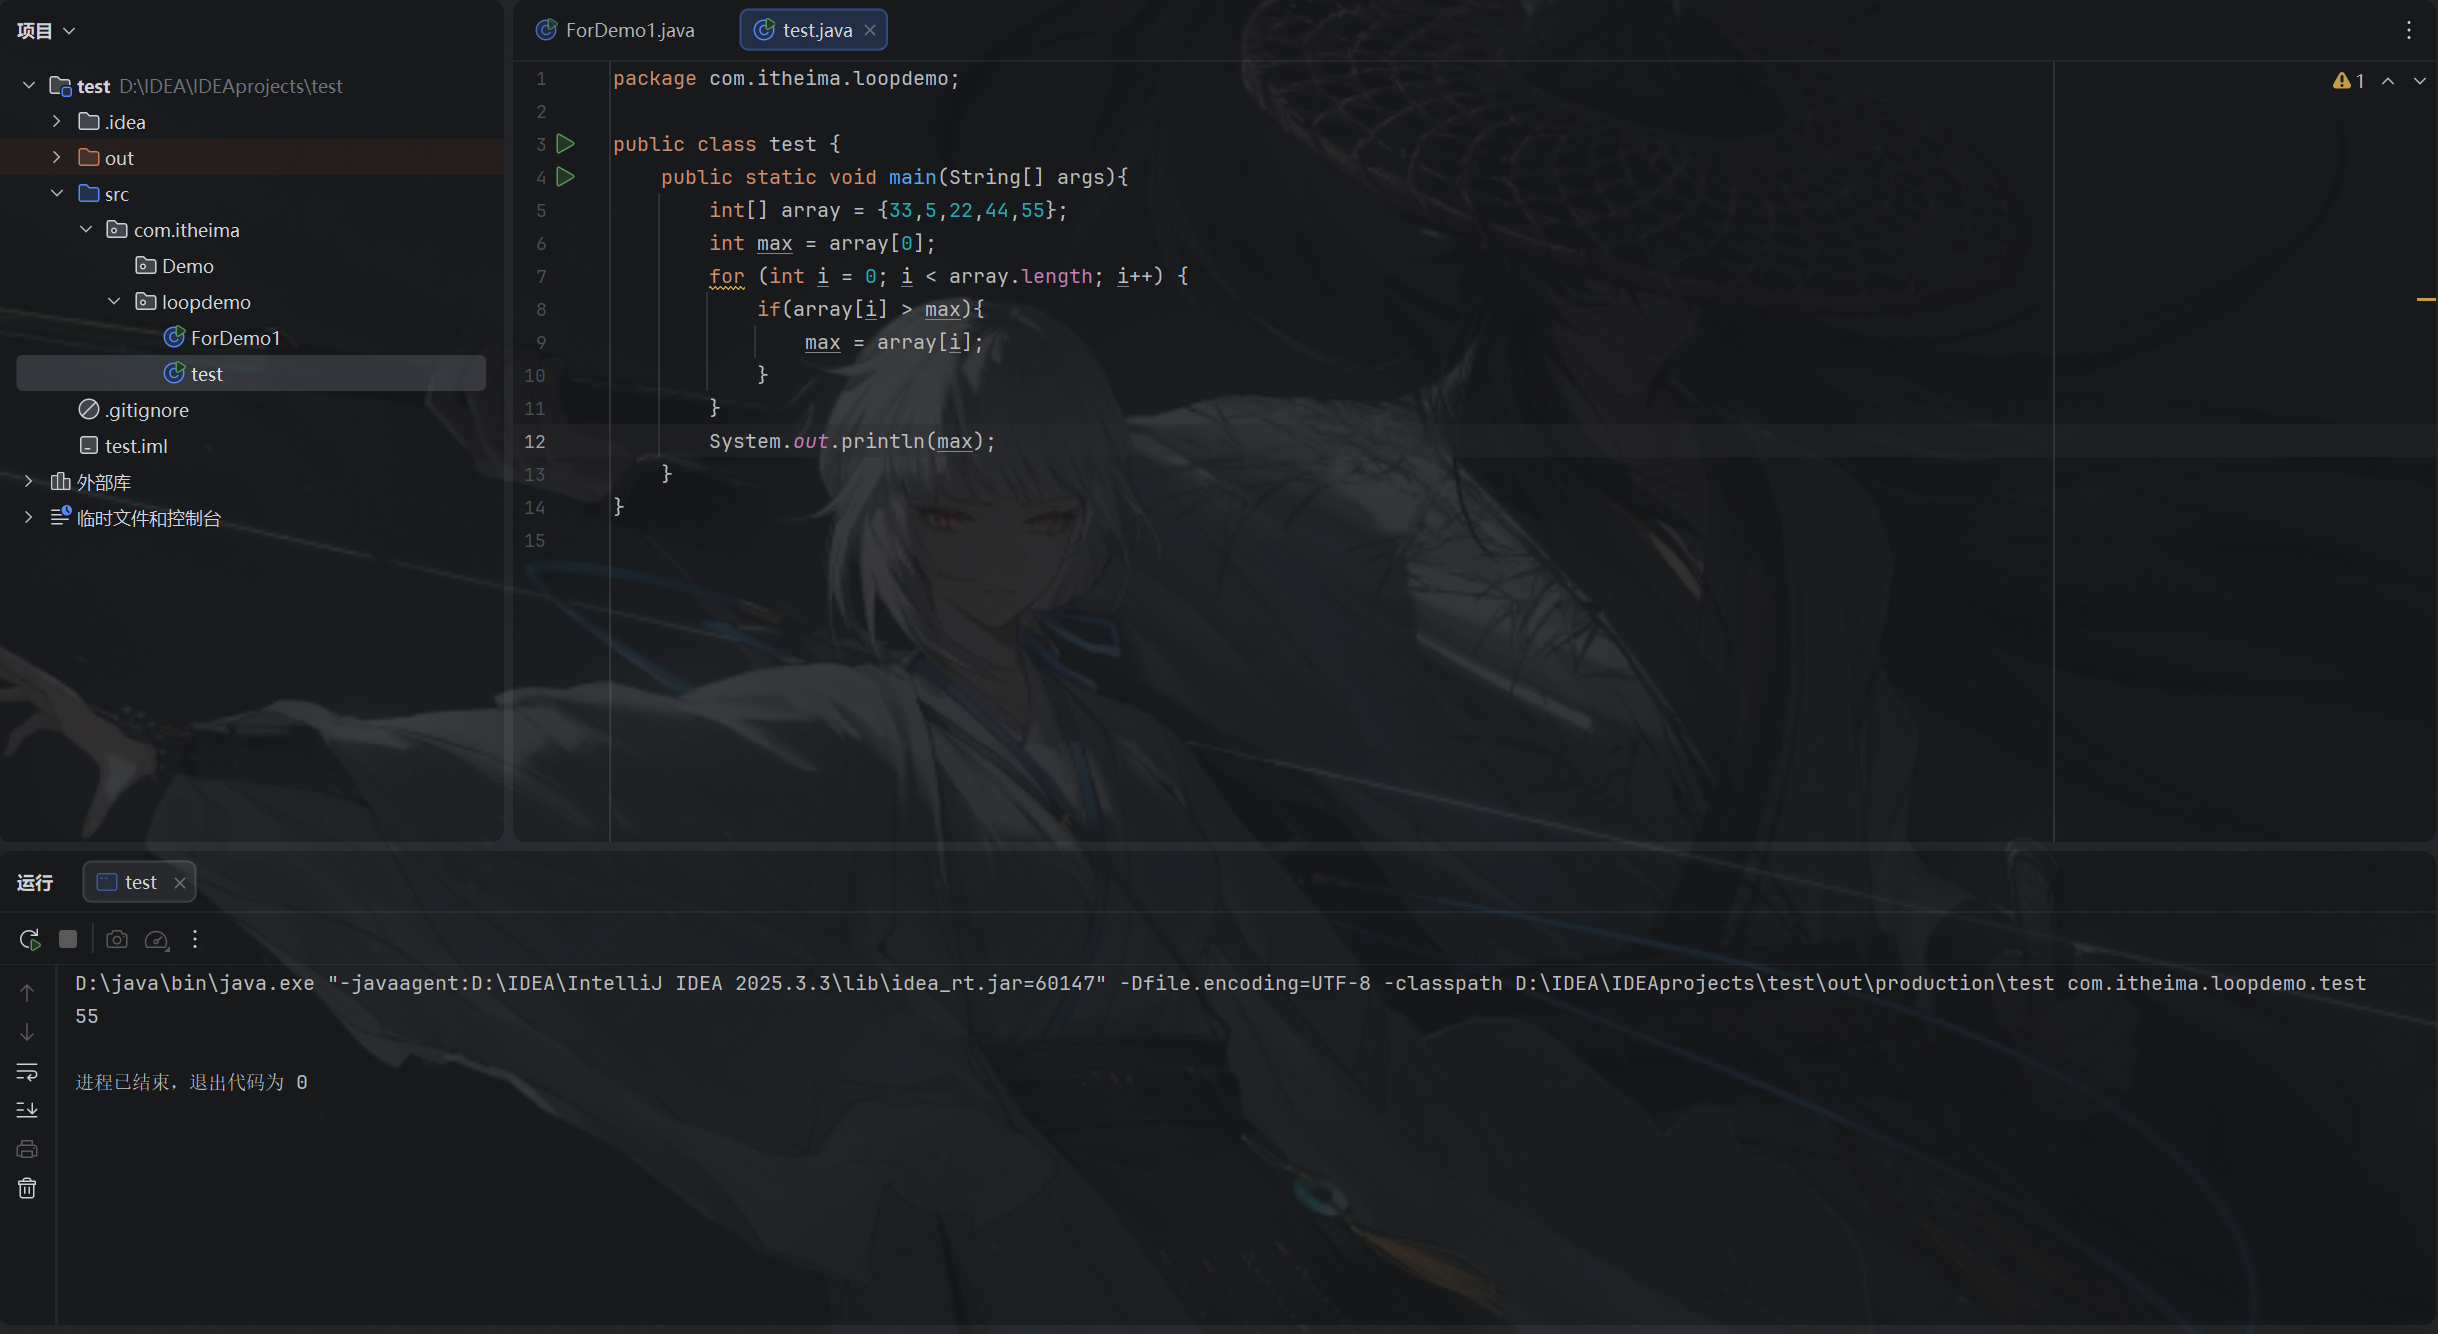Screen dimensions: 2438x1334
Task: Rerun the test program
Action: [x=29, y=939]
